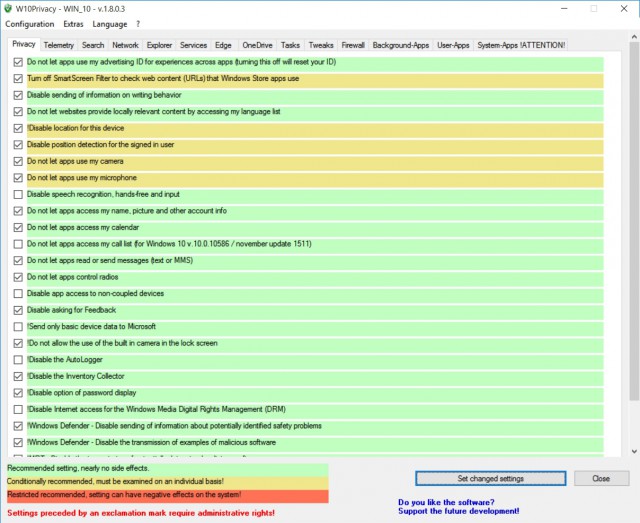Click Support the future development link
The width and height of the screenshot is (640, 523).
[x=458, y=511]
